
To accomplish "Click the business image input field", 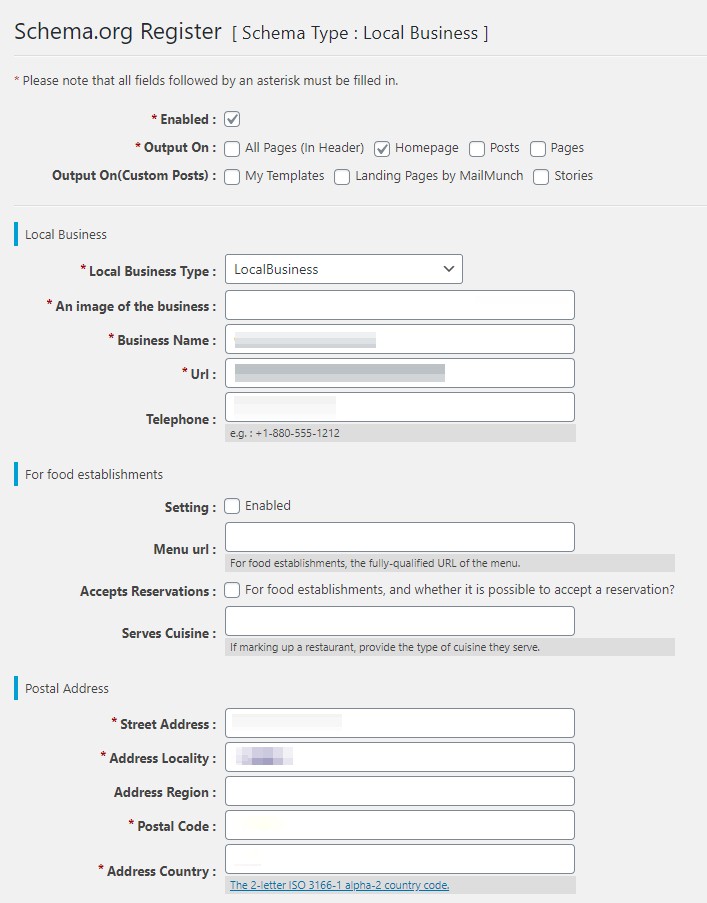I will [400, 305].
